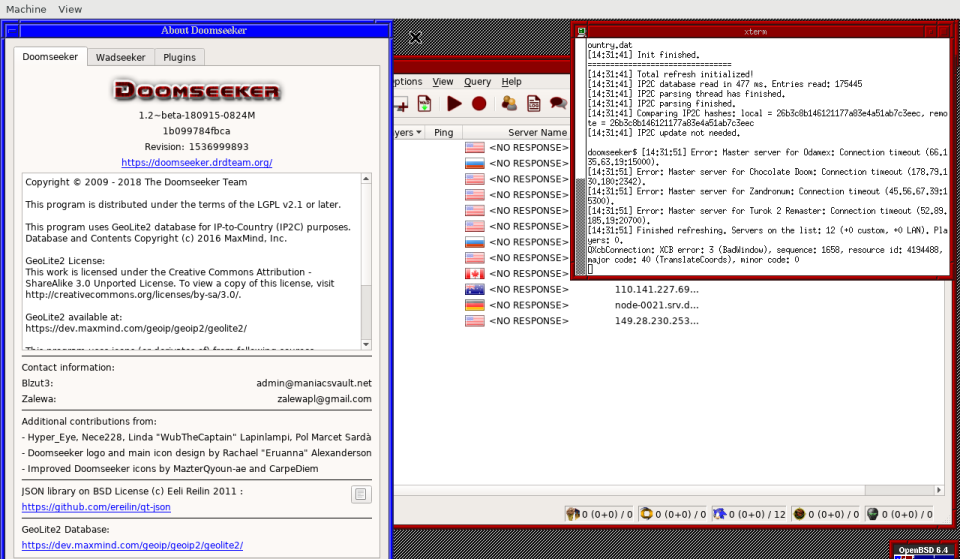Image resolution: width=960 pixels, height=559 pixels.
Task: Open the GeoLite2 maxmind database link
Action: point(132,545)
